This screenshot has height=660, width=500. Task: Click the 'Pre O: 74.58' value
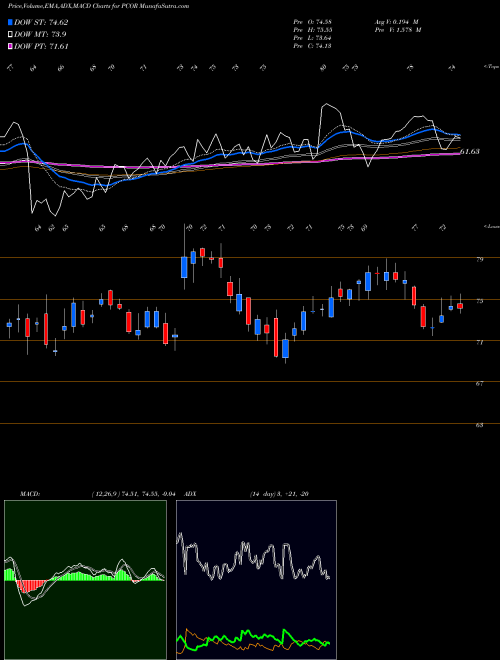tap(312, 22)
